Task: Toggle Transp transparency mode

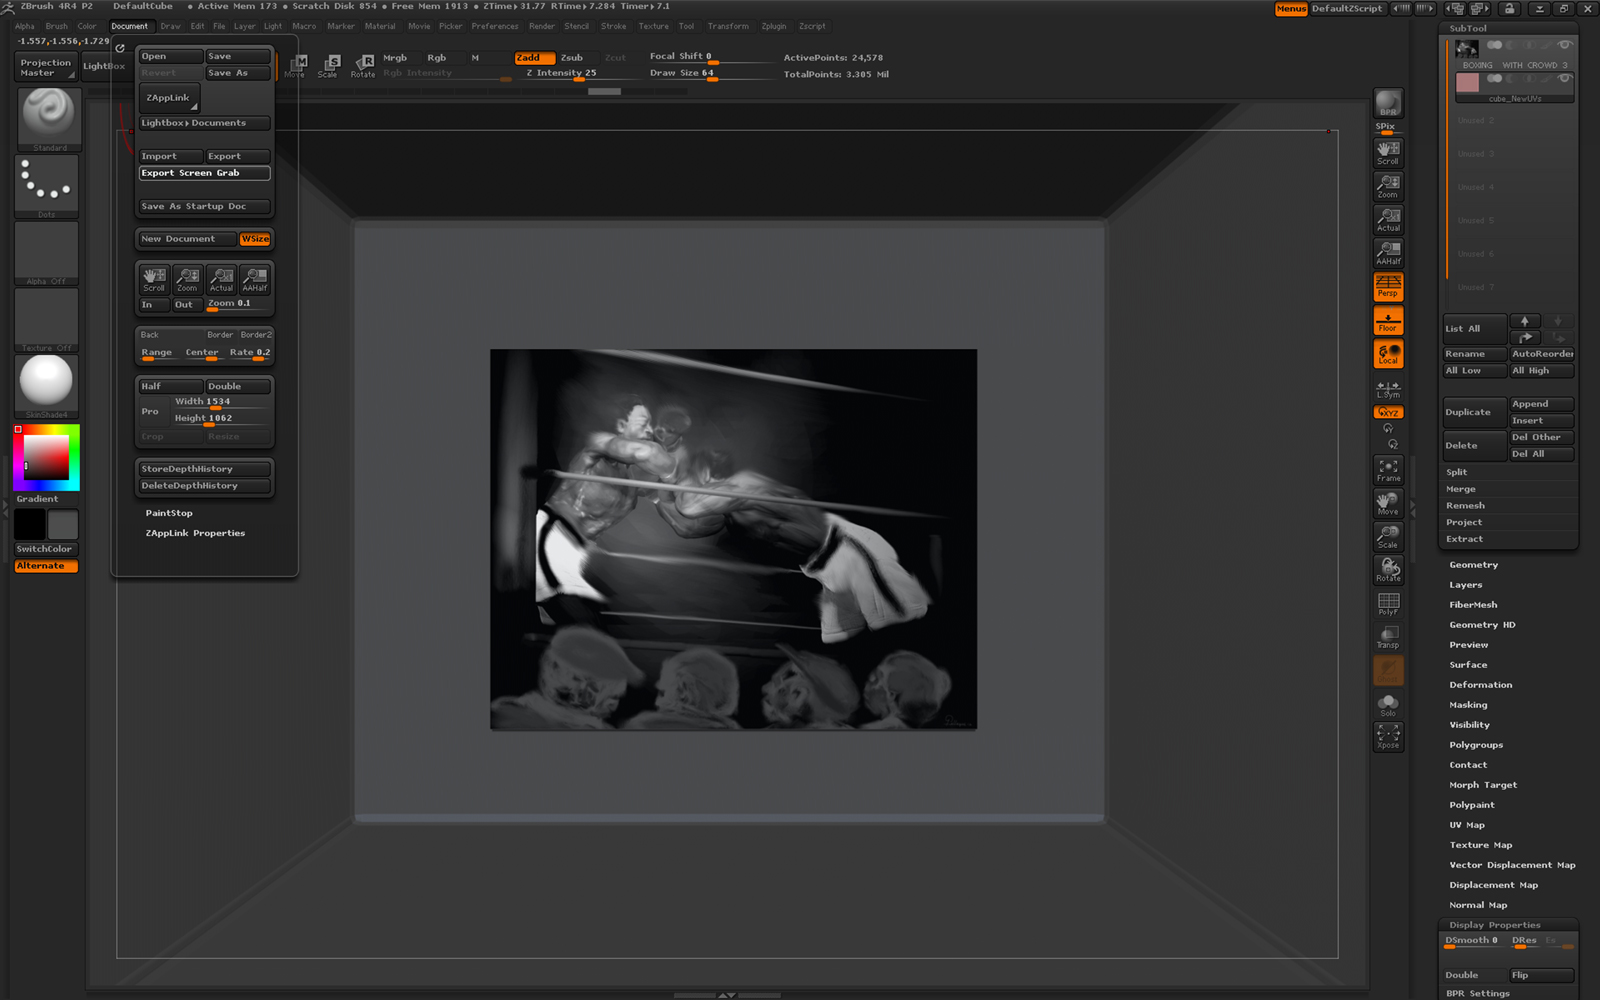Action: [1388, 637]
